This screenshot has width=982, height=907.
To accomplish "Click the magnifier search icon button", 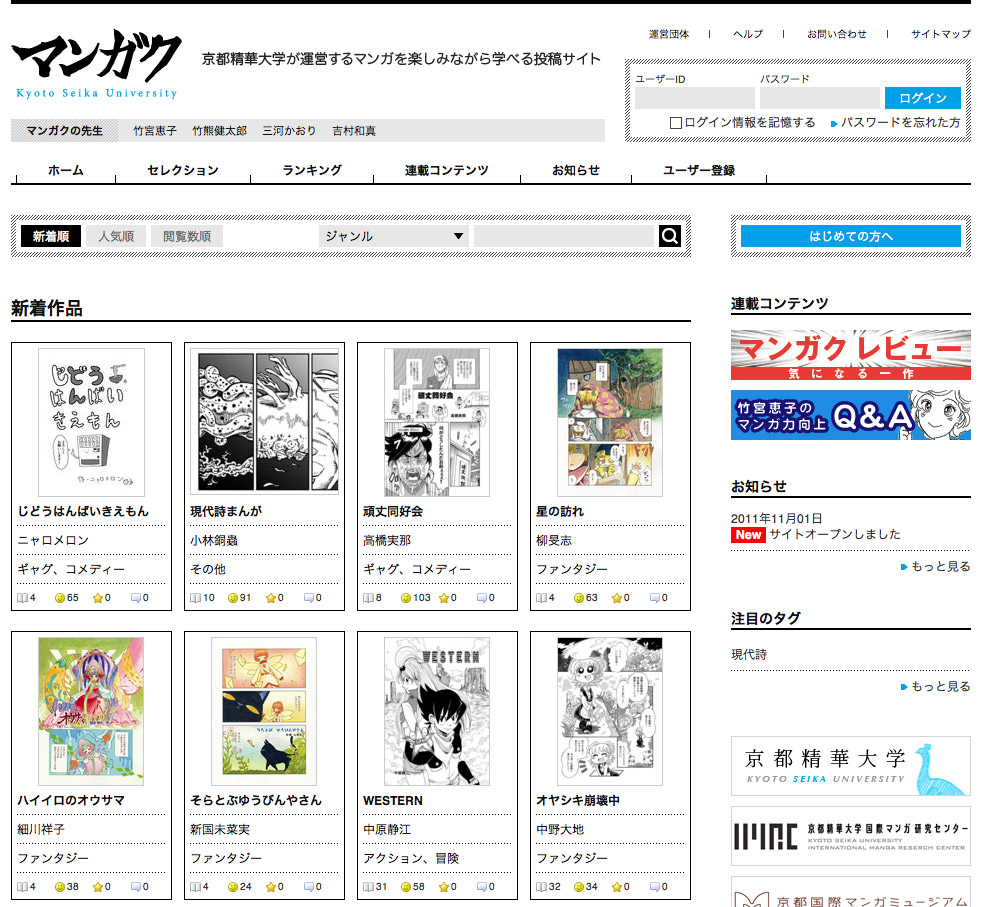I will (670, 236).
